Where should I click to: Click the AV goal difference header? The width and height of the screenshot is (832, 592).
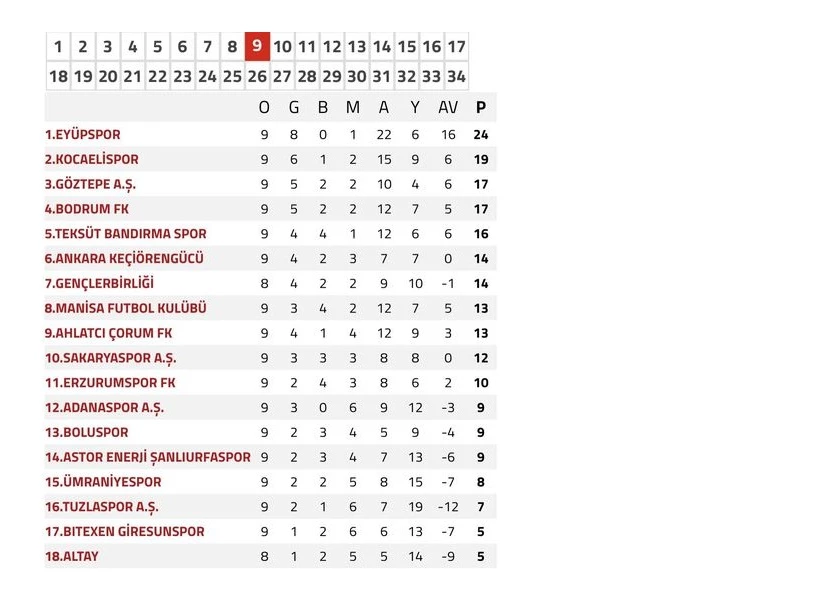(448, 108)
